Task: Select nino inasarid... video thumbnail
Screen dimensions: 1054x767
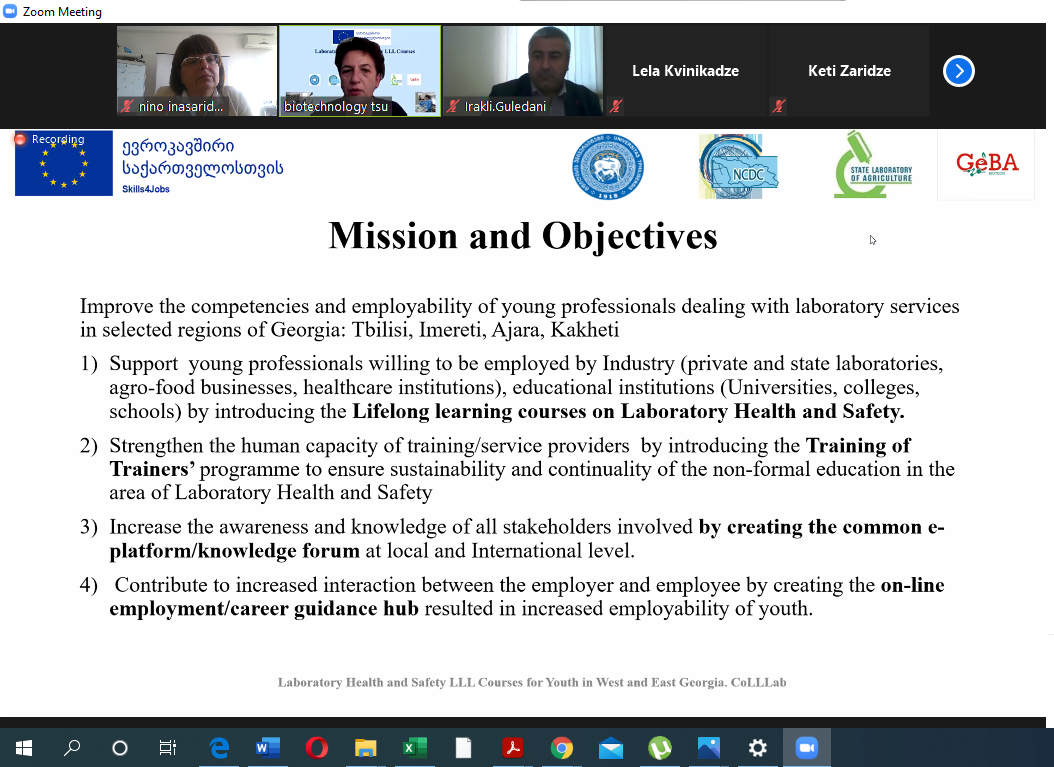Action: 197,71
